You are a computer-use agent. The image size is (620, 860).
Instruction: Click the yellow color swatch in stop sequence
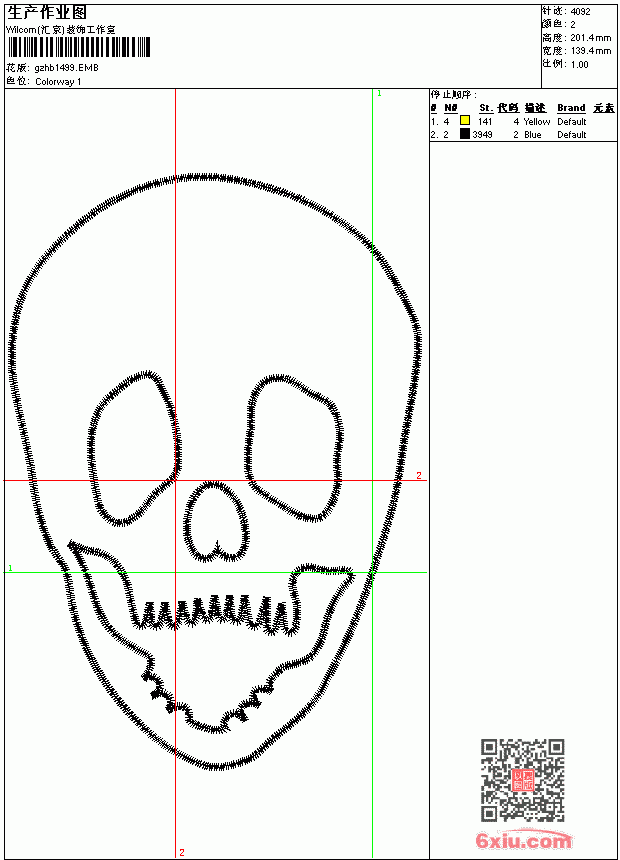(x=465, y=120)
